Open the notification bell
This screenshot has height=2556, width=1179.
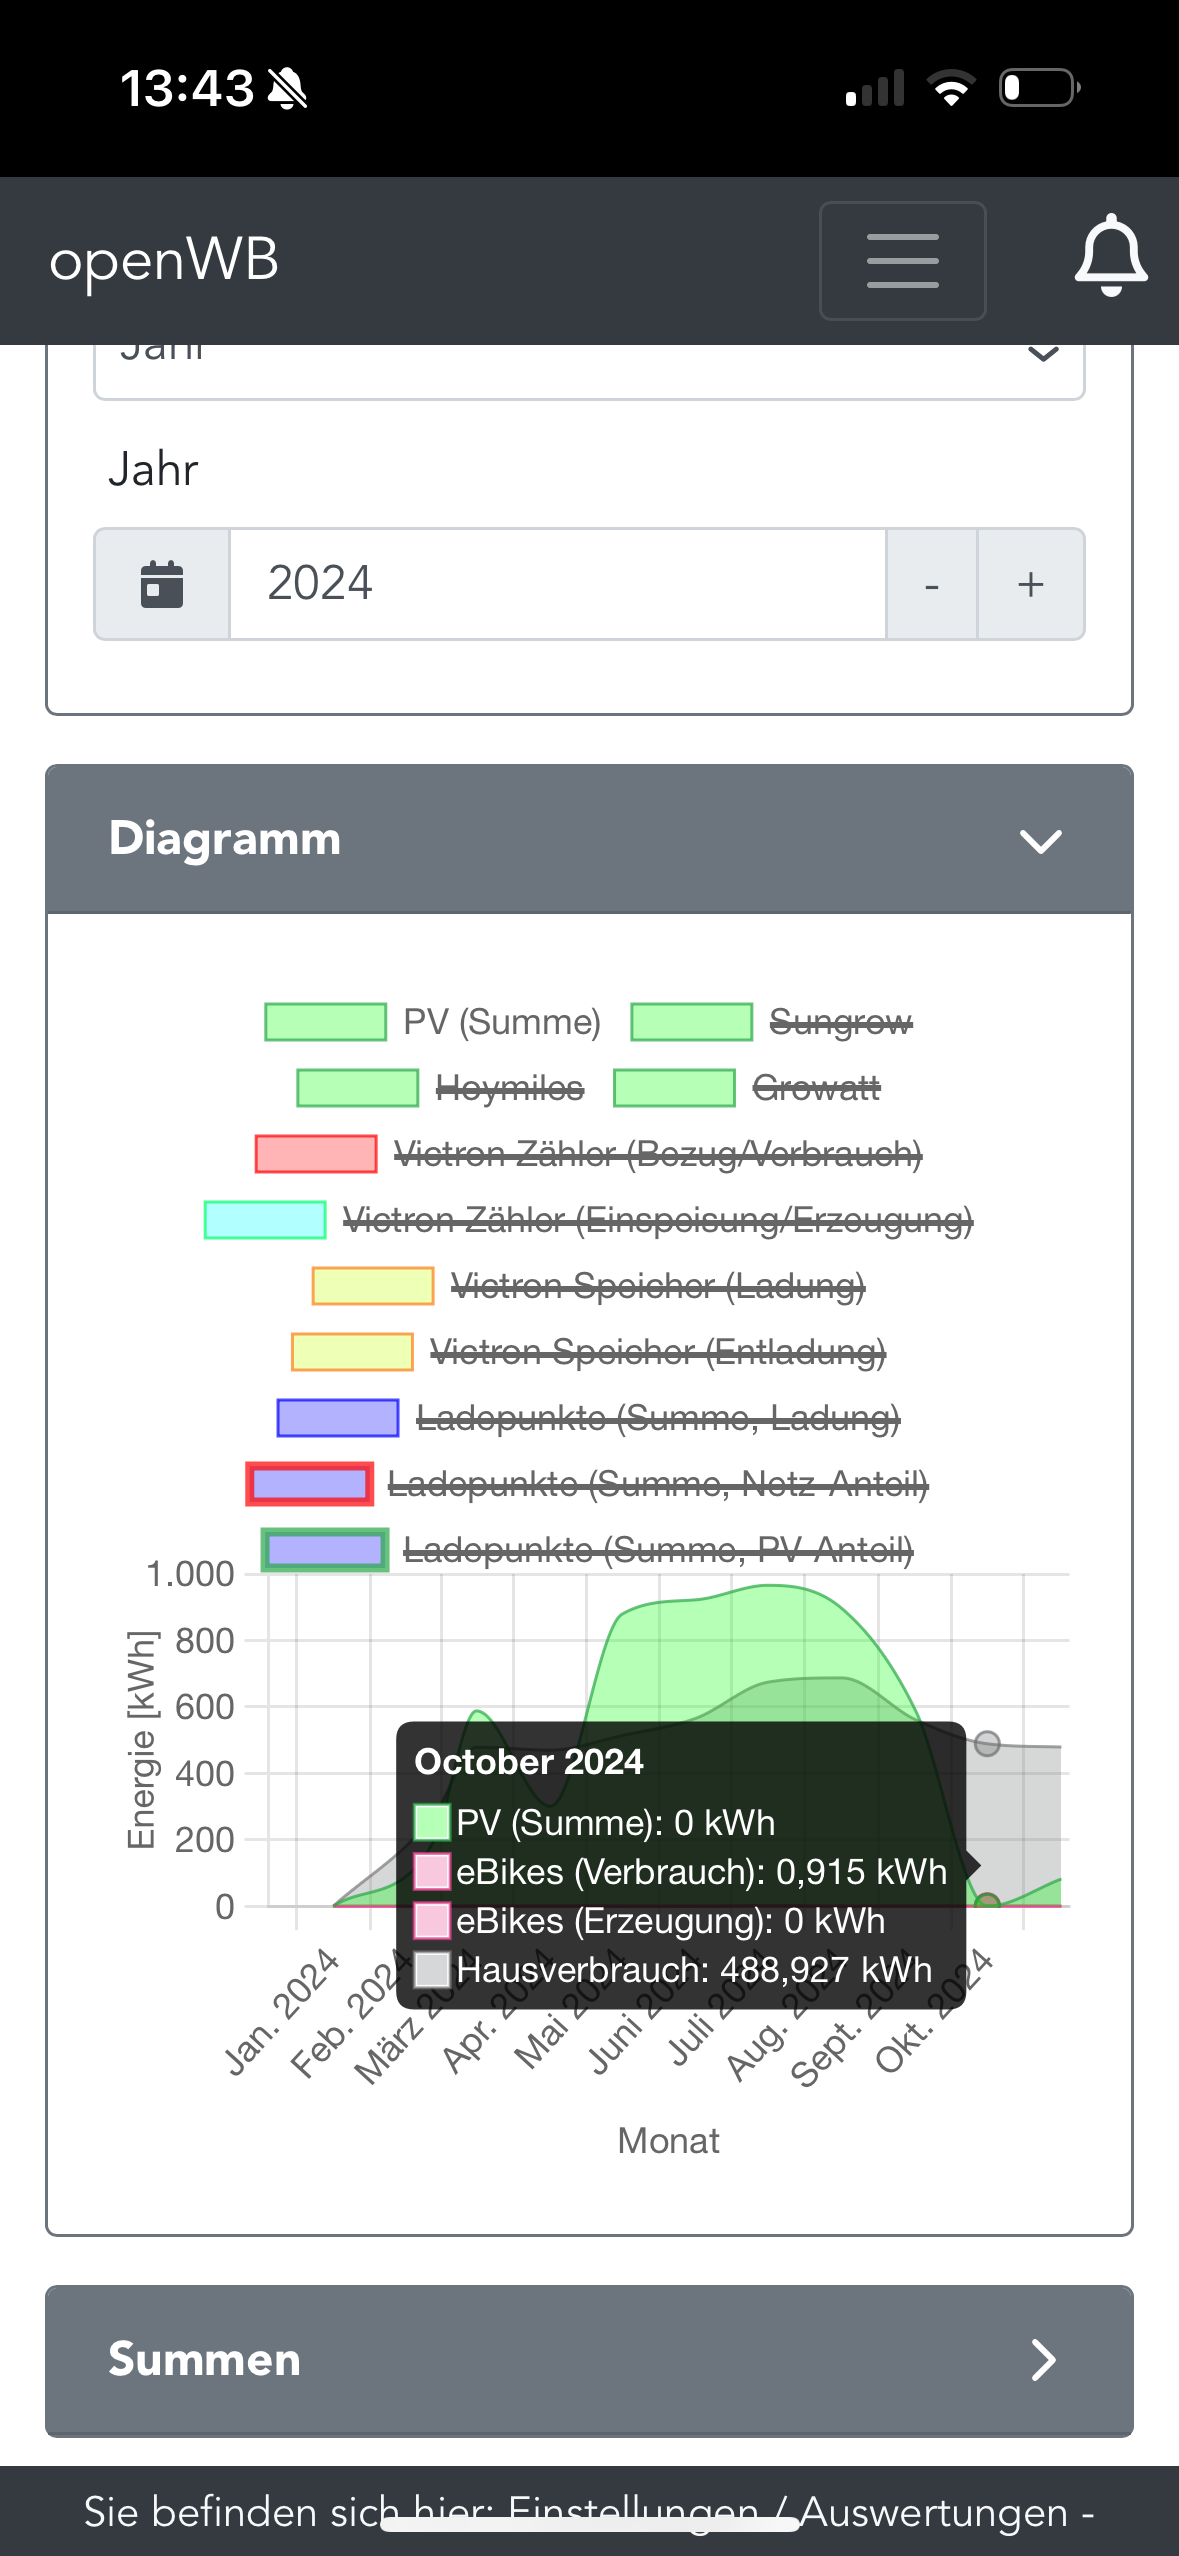1110,258
